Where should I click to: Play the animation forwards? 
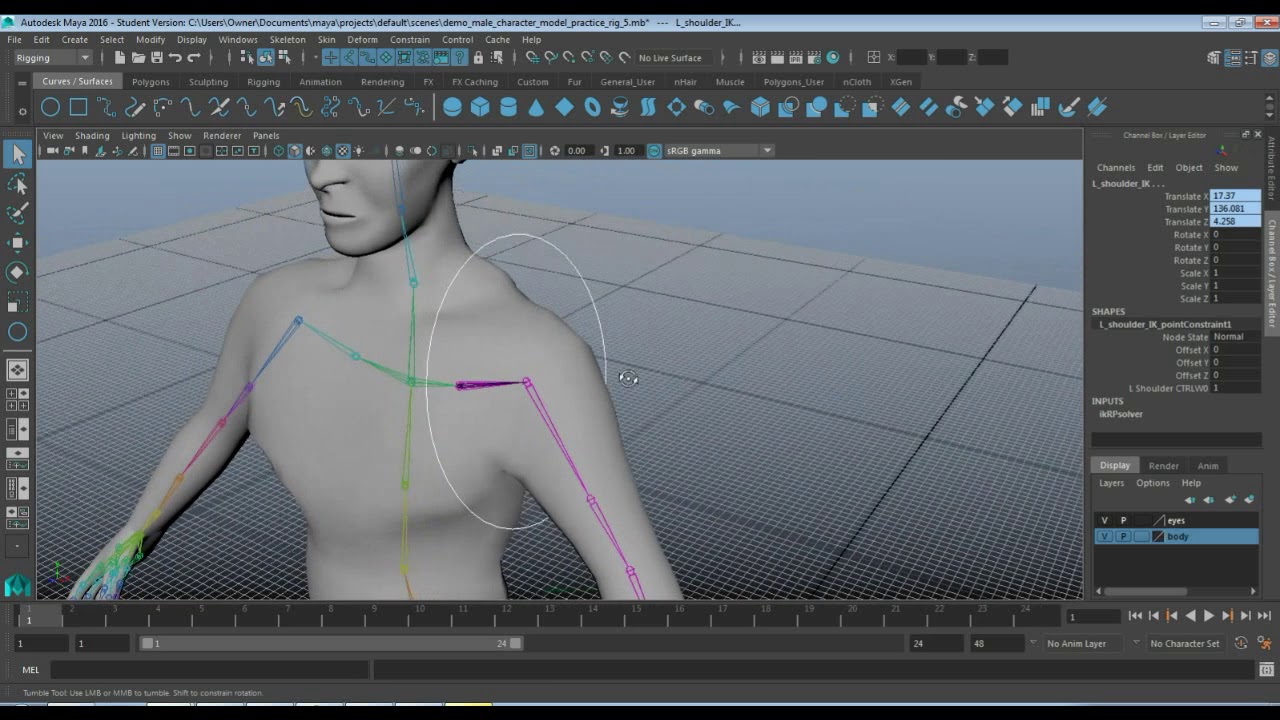(1209, 616)
